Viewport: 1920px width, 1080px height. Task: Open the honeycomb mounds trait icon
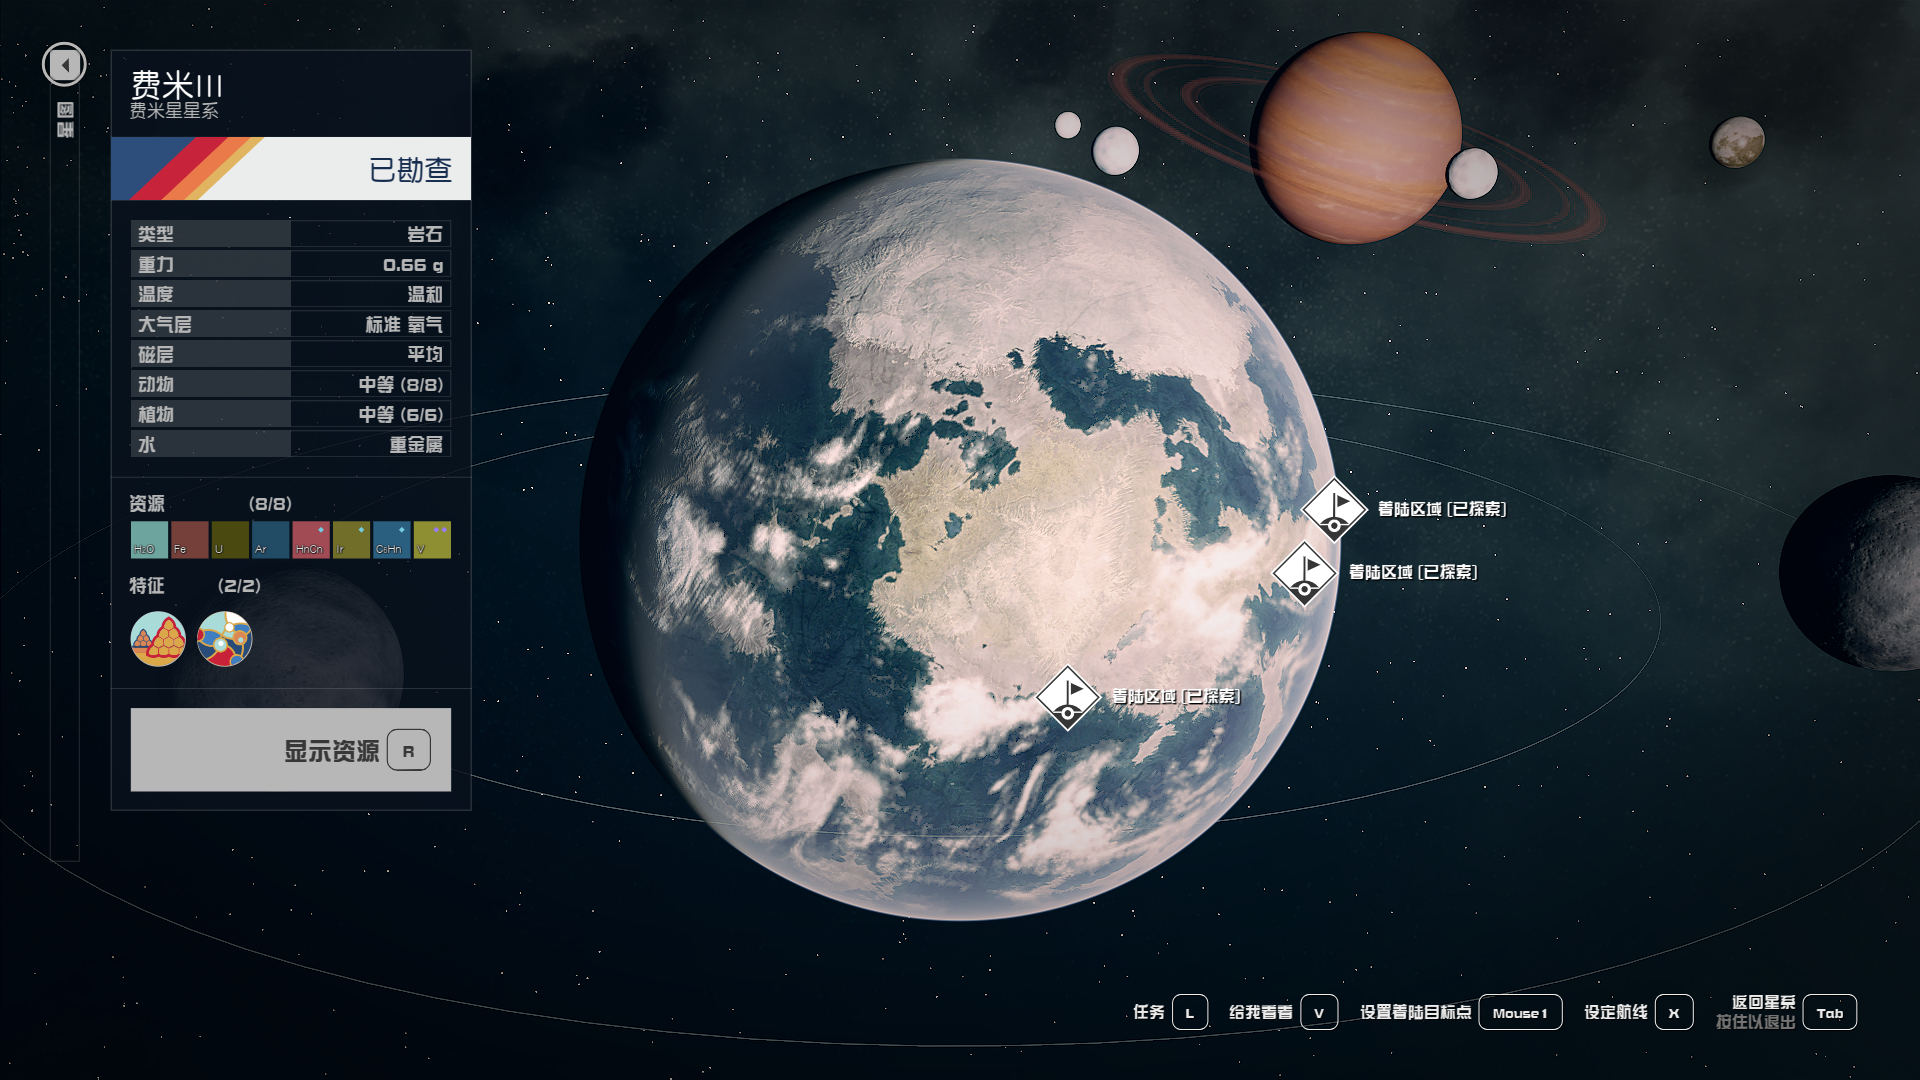(x=158, y=639)
